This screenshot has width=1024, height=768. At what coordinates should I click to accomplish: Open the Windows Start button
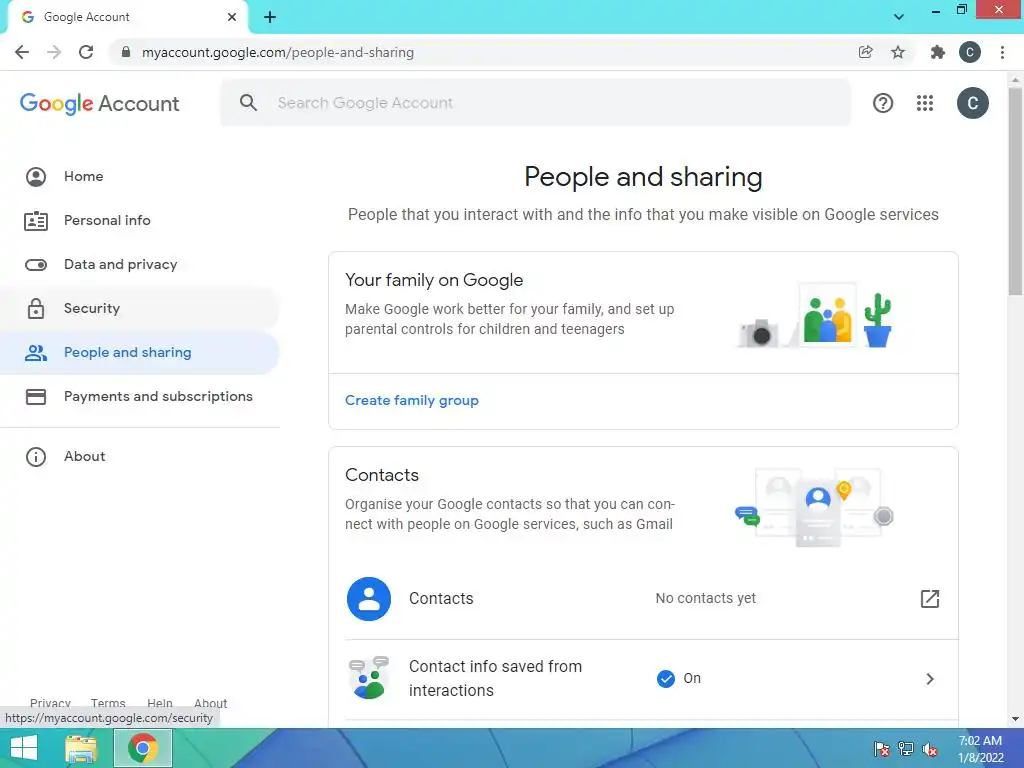[x=24, y=748]
